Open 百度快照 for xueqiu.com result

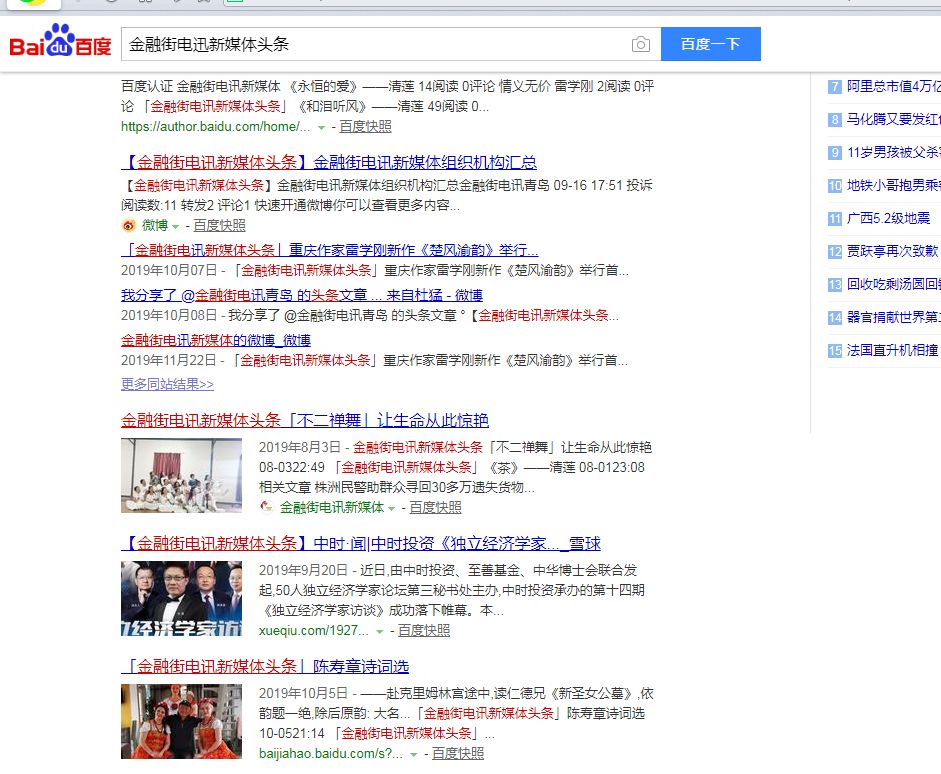click(x=424, y=631)
